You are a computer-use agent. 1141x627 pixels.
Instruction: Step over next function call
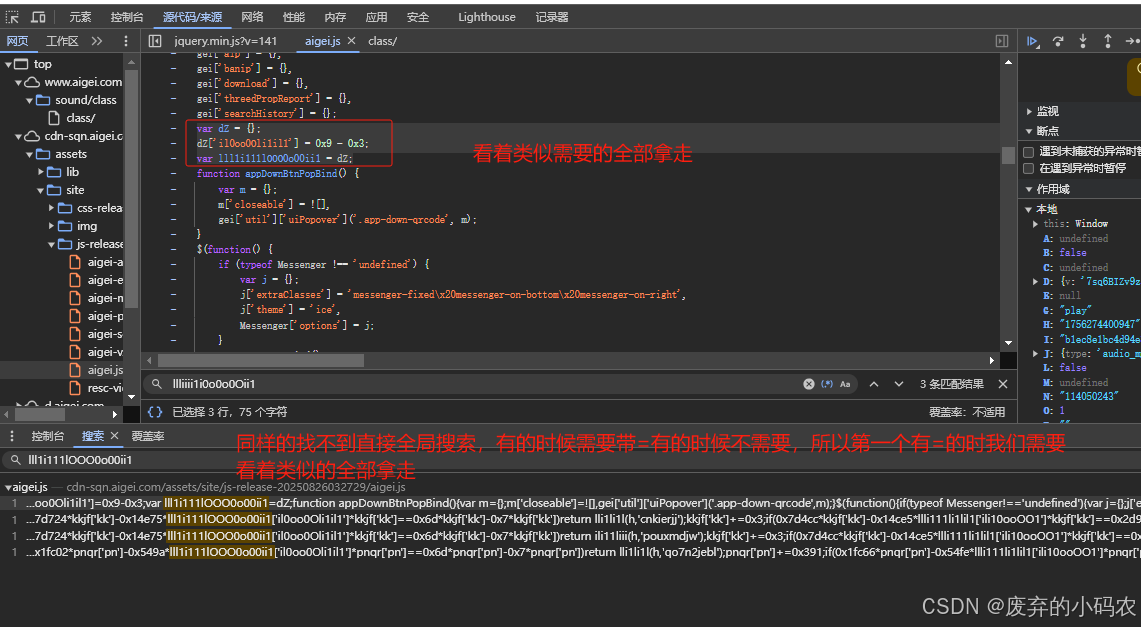coord(1058,41)
